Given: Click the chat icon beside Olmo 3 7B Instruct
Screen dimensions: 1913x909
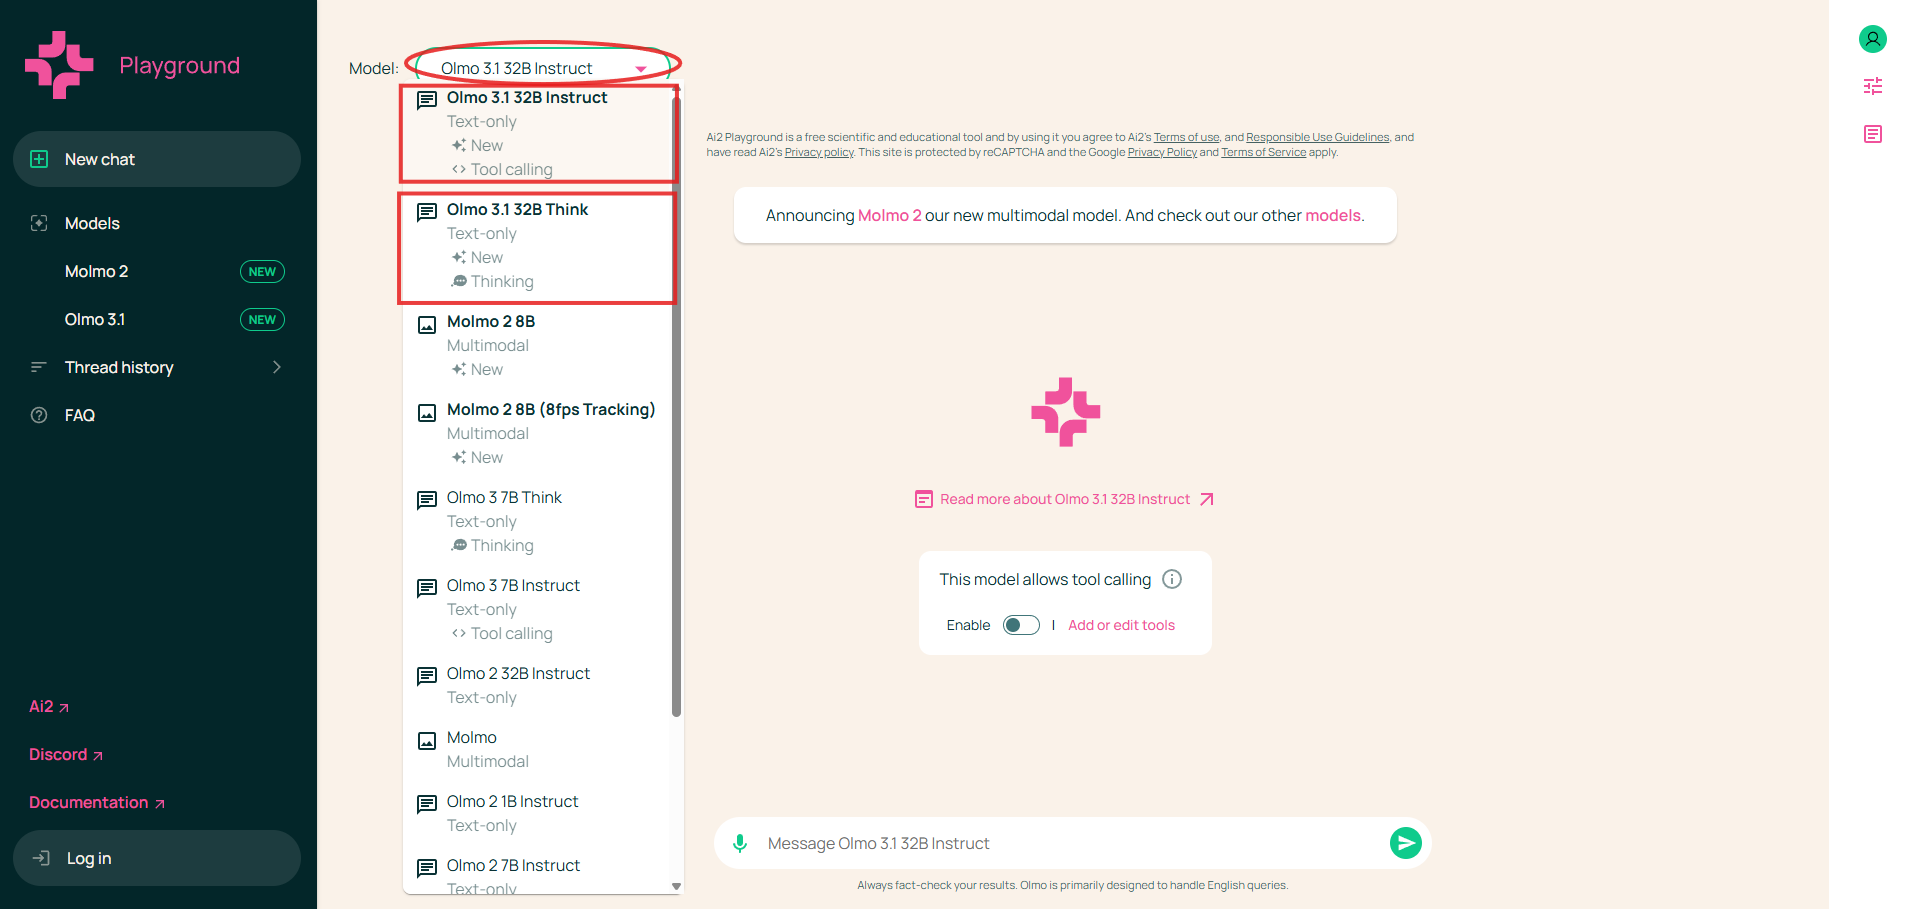Looking at the screenshot, I should click(x=427, y=588).
